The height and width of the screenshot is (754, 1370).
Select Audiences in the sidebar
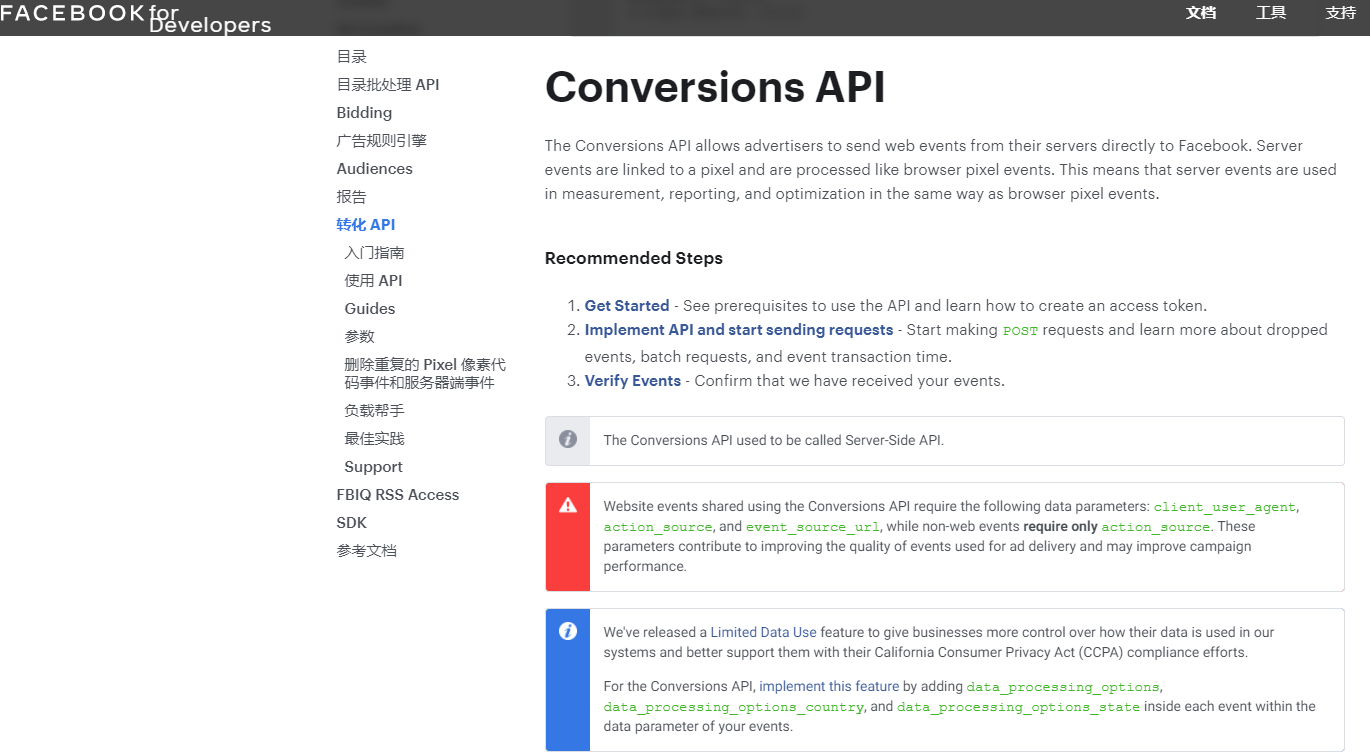point(375,169)
